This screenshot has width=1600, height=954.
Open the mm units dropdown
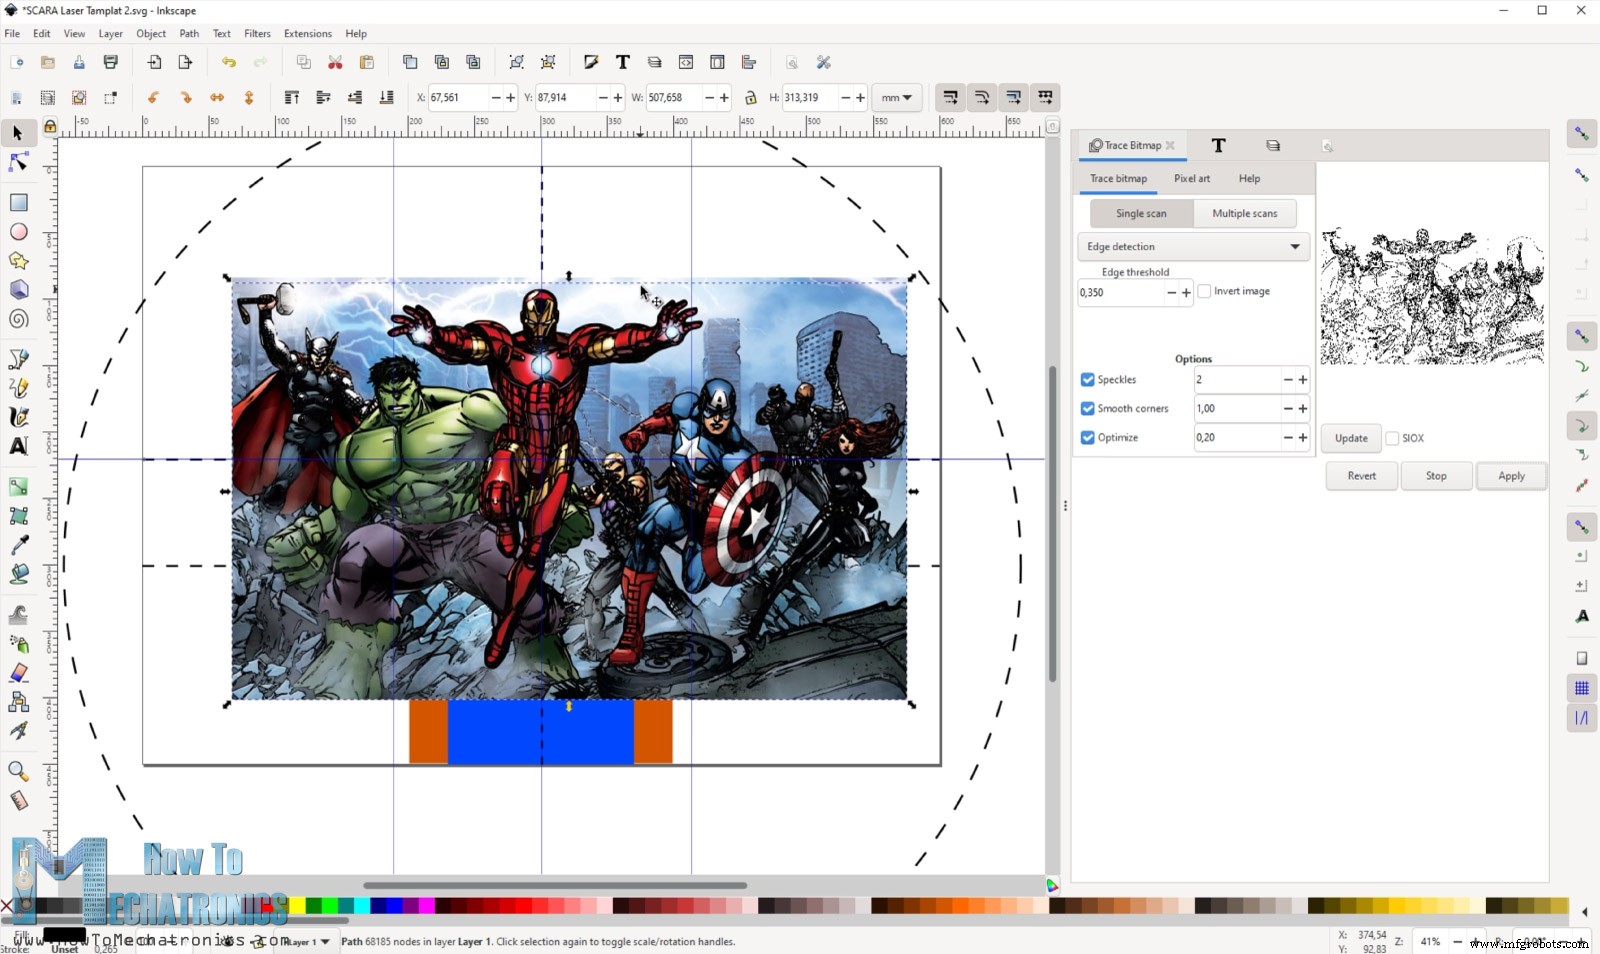pos(895,98)
